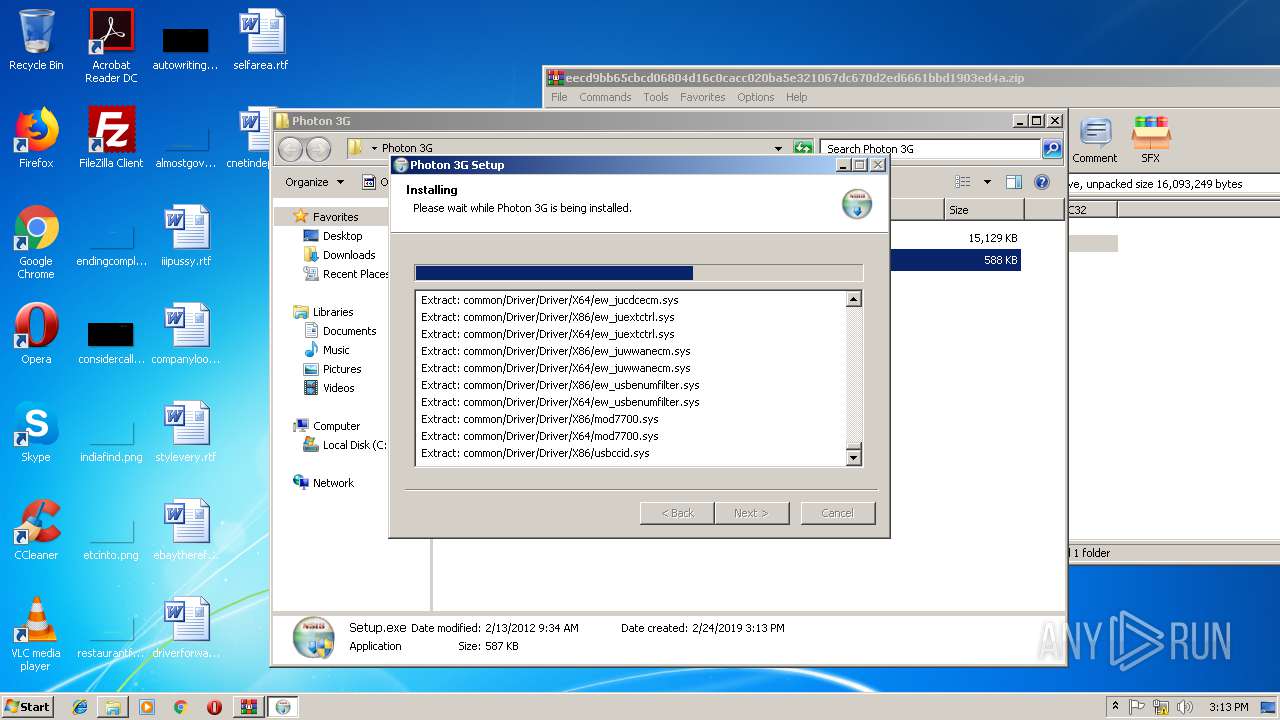Open selfarea.rtf document on desktop
The height and width of the screenshot is (720, 1280).
click(x=261, y=40)
